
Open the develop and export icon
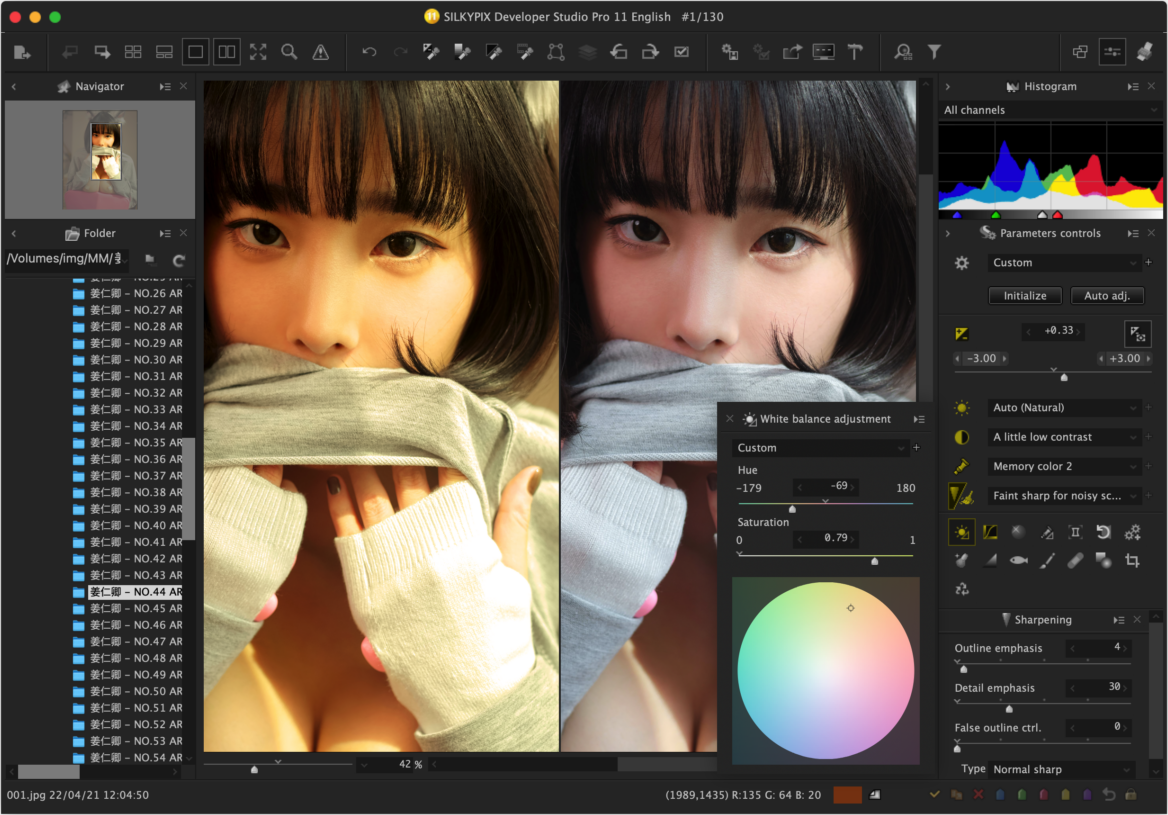pos(792,52)
